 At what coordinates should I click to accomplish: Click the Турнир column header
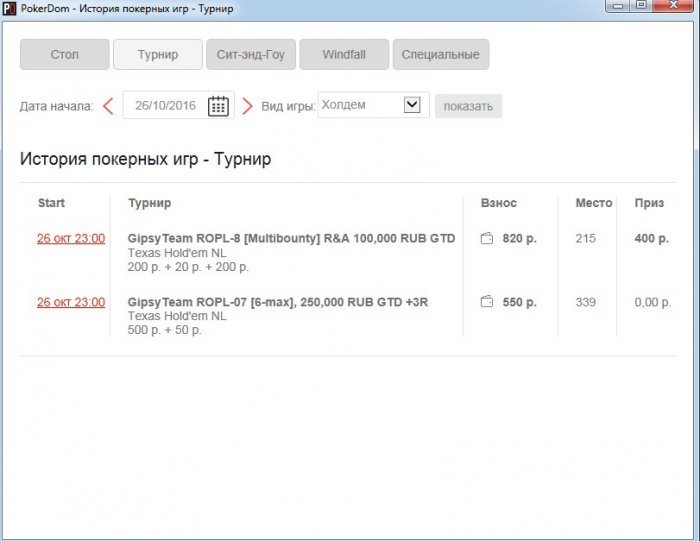pos(150,203)
